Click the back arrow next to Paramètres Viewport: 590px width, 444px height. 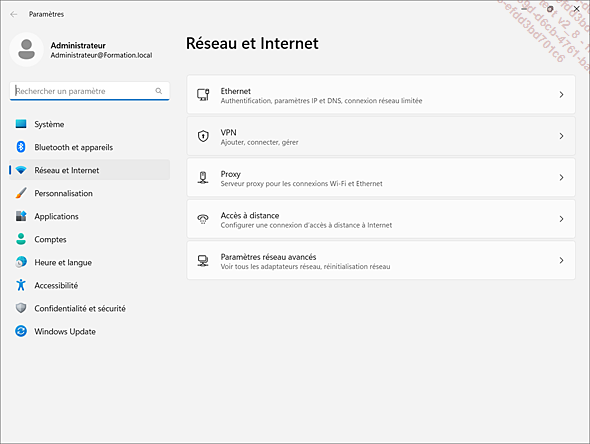click(14, 14)
